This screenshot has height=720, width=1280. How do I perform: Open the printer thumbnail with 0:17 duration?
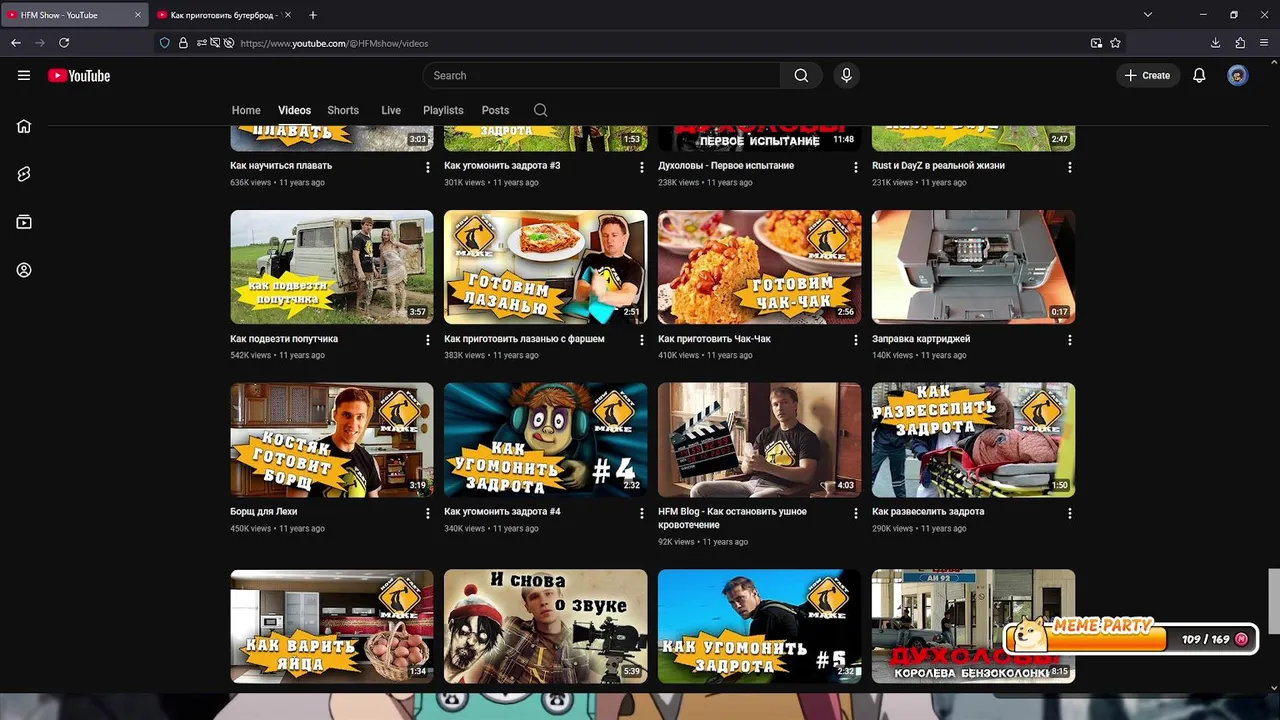(x=973, y=267)
